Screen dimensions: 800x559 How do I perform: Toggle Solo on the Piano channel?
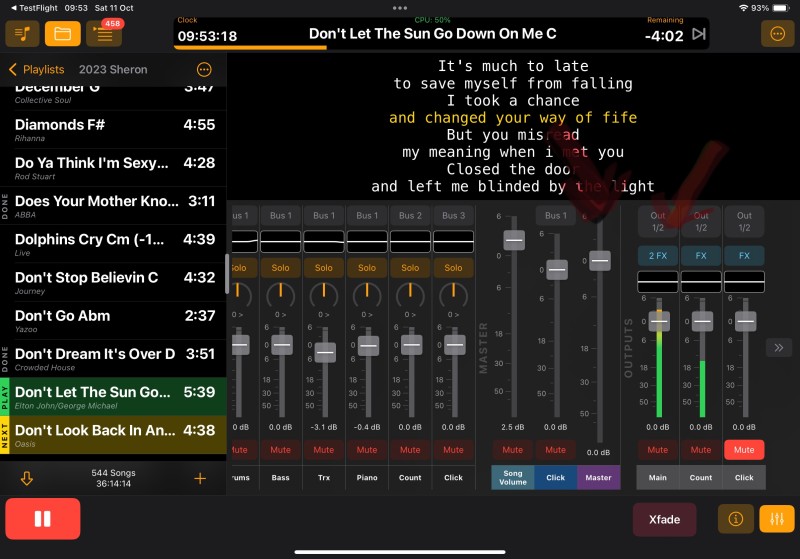(x=367, y=268)
